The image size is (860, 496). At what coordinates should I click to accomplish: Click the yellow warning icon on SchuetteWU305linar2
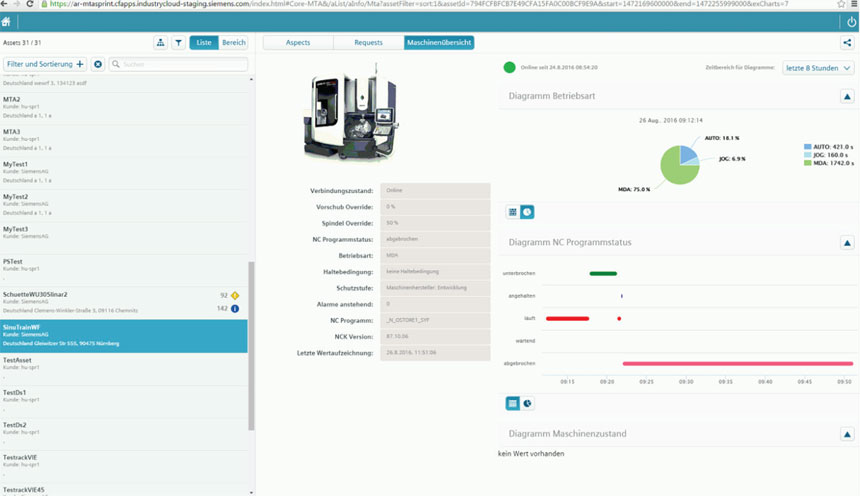tap(235, 295)
